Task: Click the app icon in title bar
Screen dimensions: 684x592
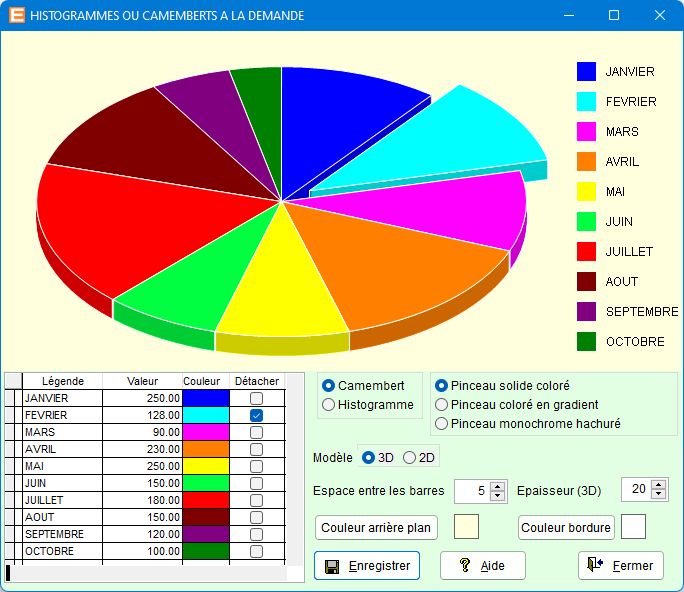Action: 17,16
